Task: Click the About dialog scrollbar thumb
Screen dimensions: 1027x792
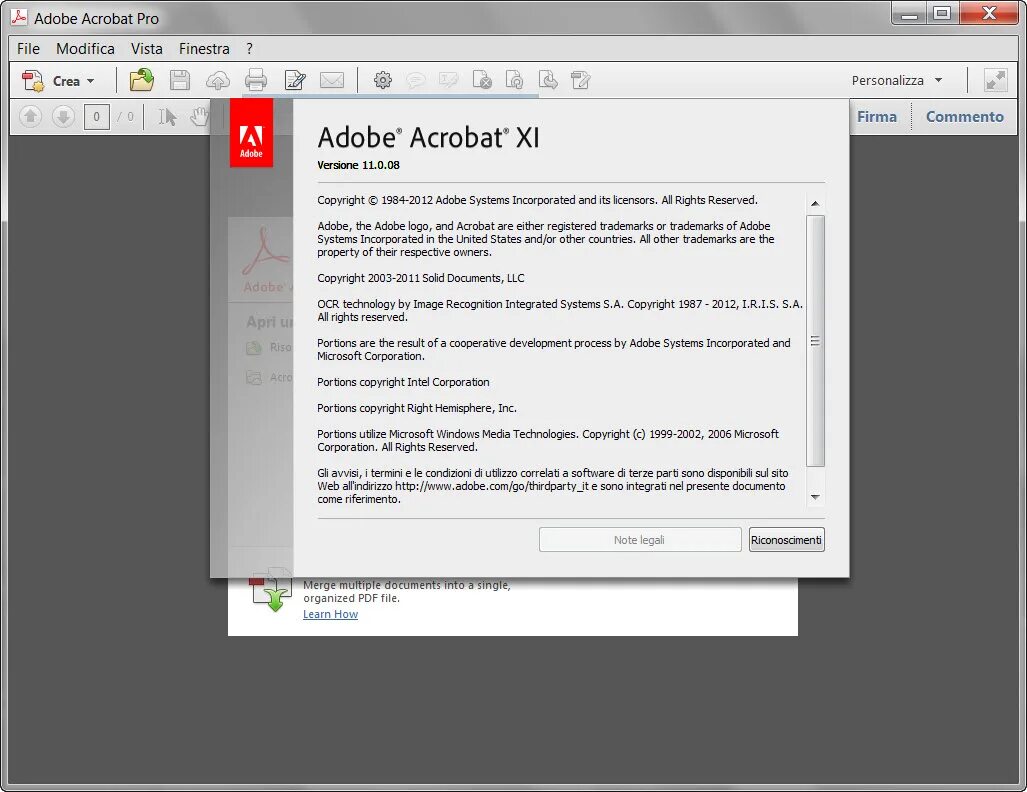Action: coord(815,341)
